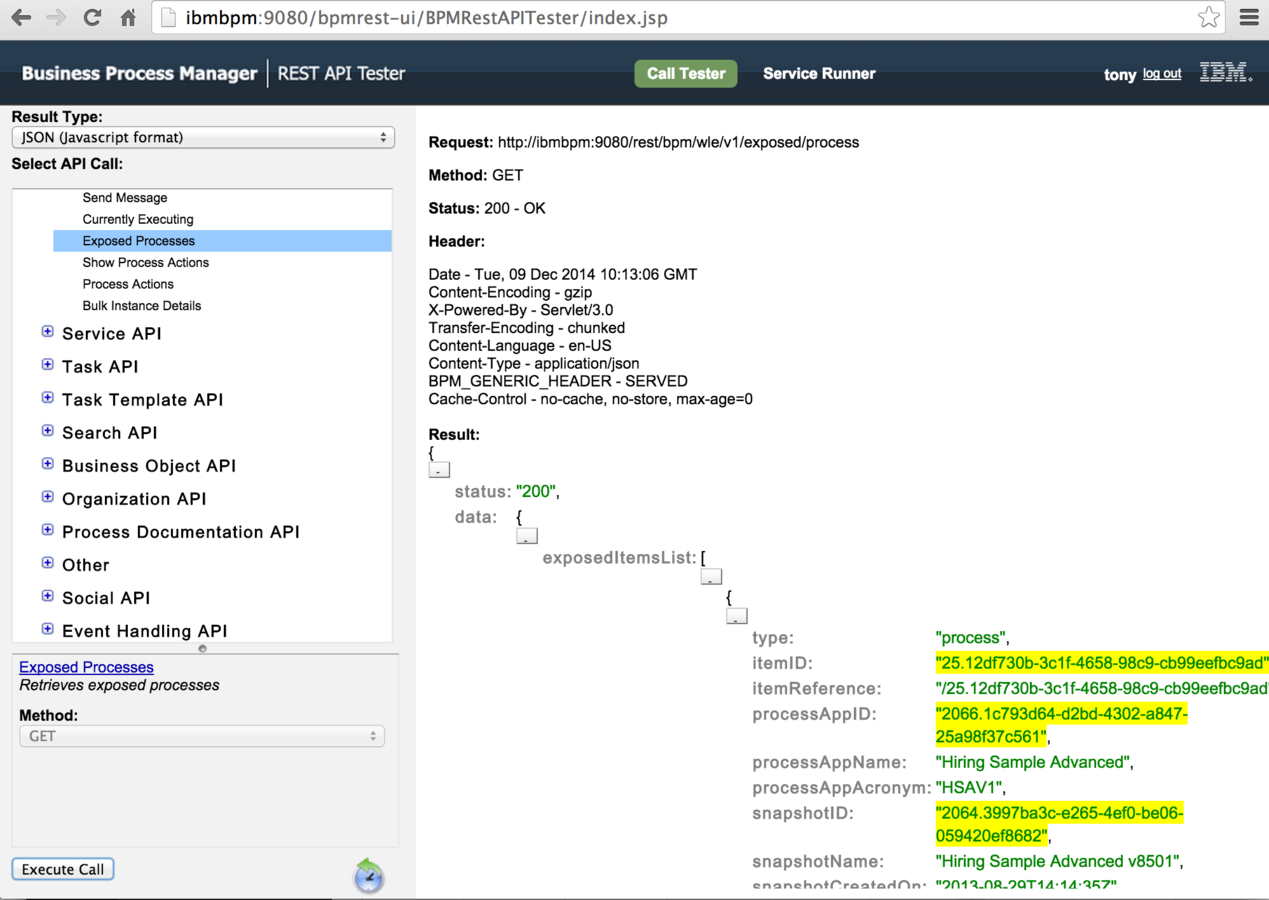Click the IBM logo
The width and height of the screenshot is (1269, 900).
click(x=1225, y=72)
